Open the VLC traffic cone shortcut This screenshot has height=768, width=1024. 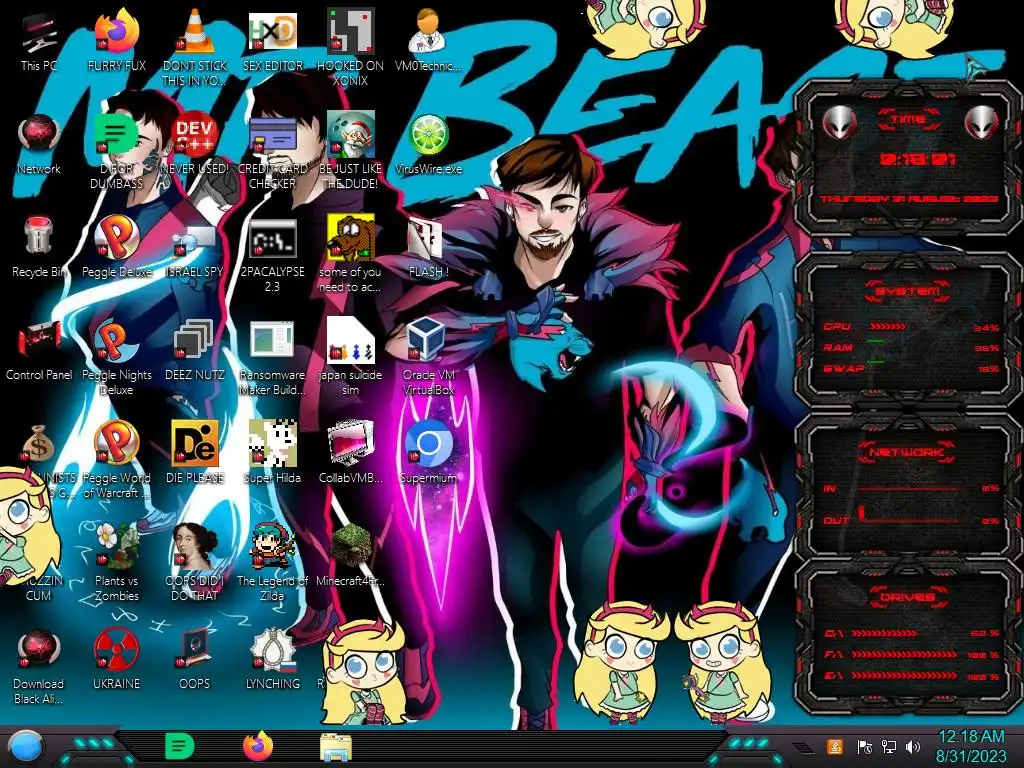(x=195, y=47)
